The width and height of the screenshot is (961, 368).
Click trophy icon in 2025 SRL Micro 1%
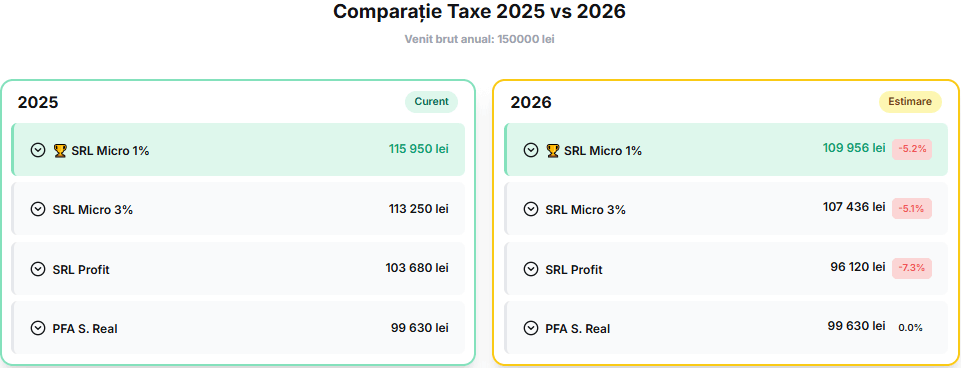tap(60, 150)
